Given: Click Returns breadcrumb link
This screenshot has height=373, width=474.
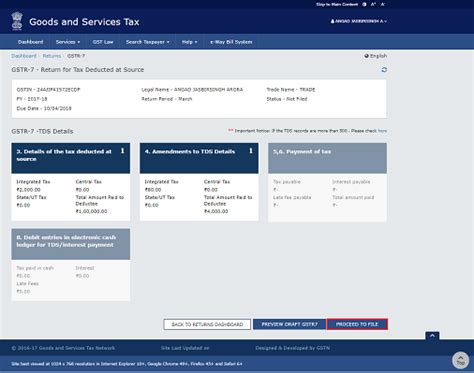Looking at the screenshot, I should [x=52, y=56].
